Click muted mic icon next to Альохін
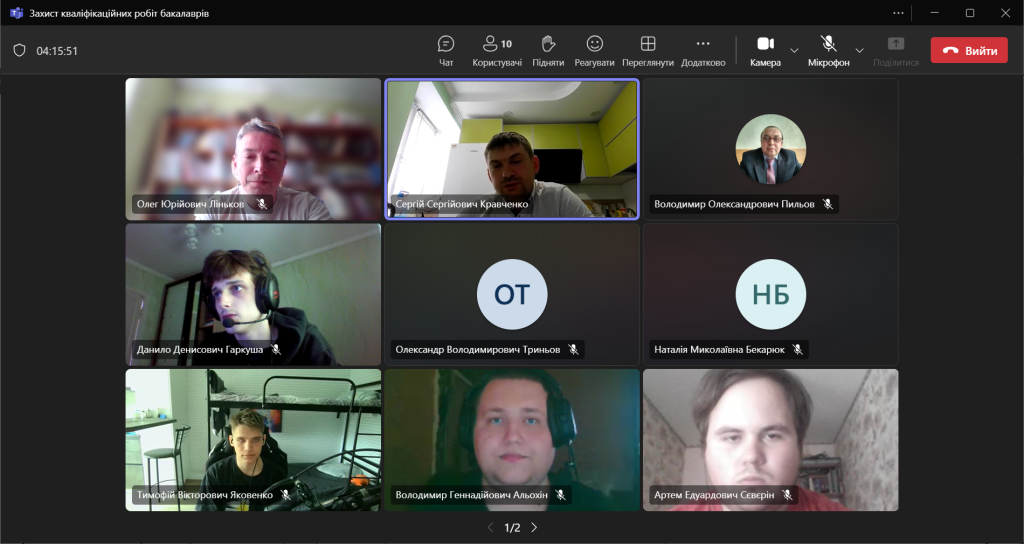Image resolution: width=1024 pixels, height=544 pixels. click(560, 494)
